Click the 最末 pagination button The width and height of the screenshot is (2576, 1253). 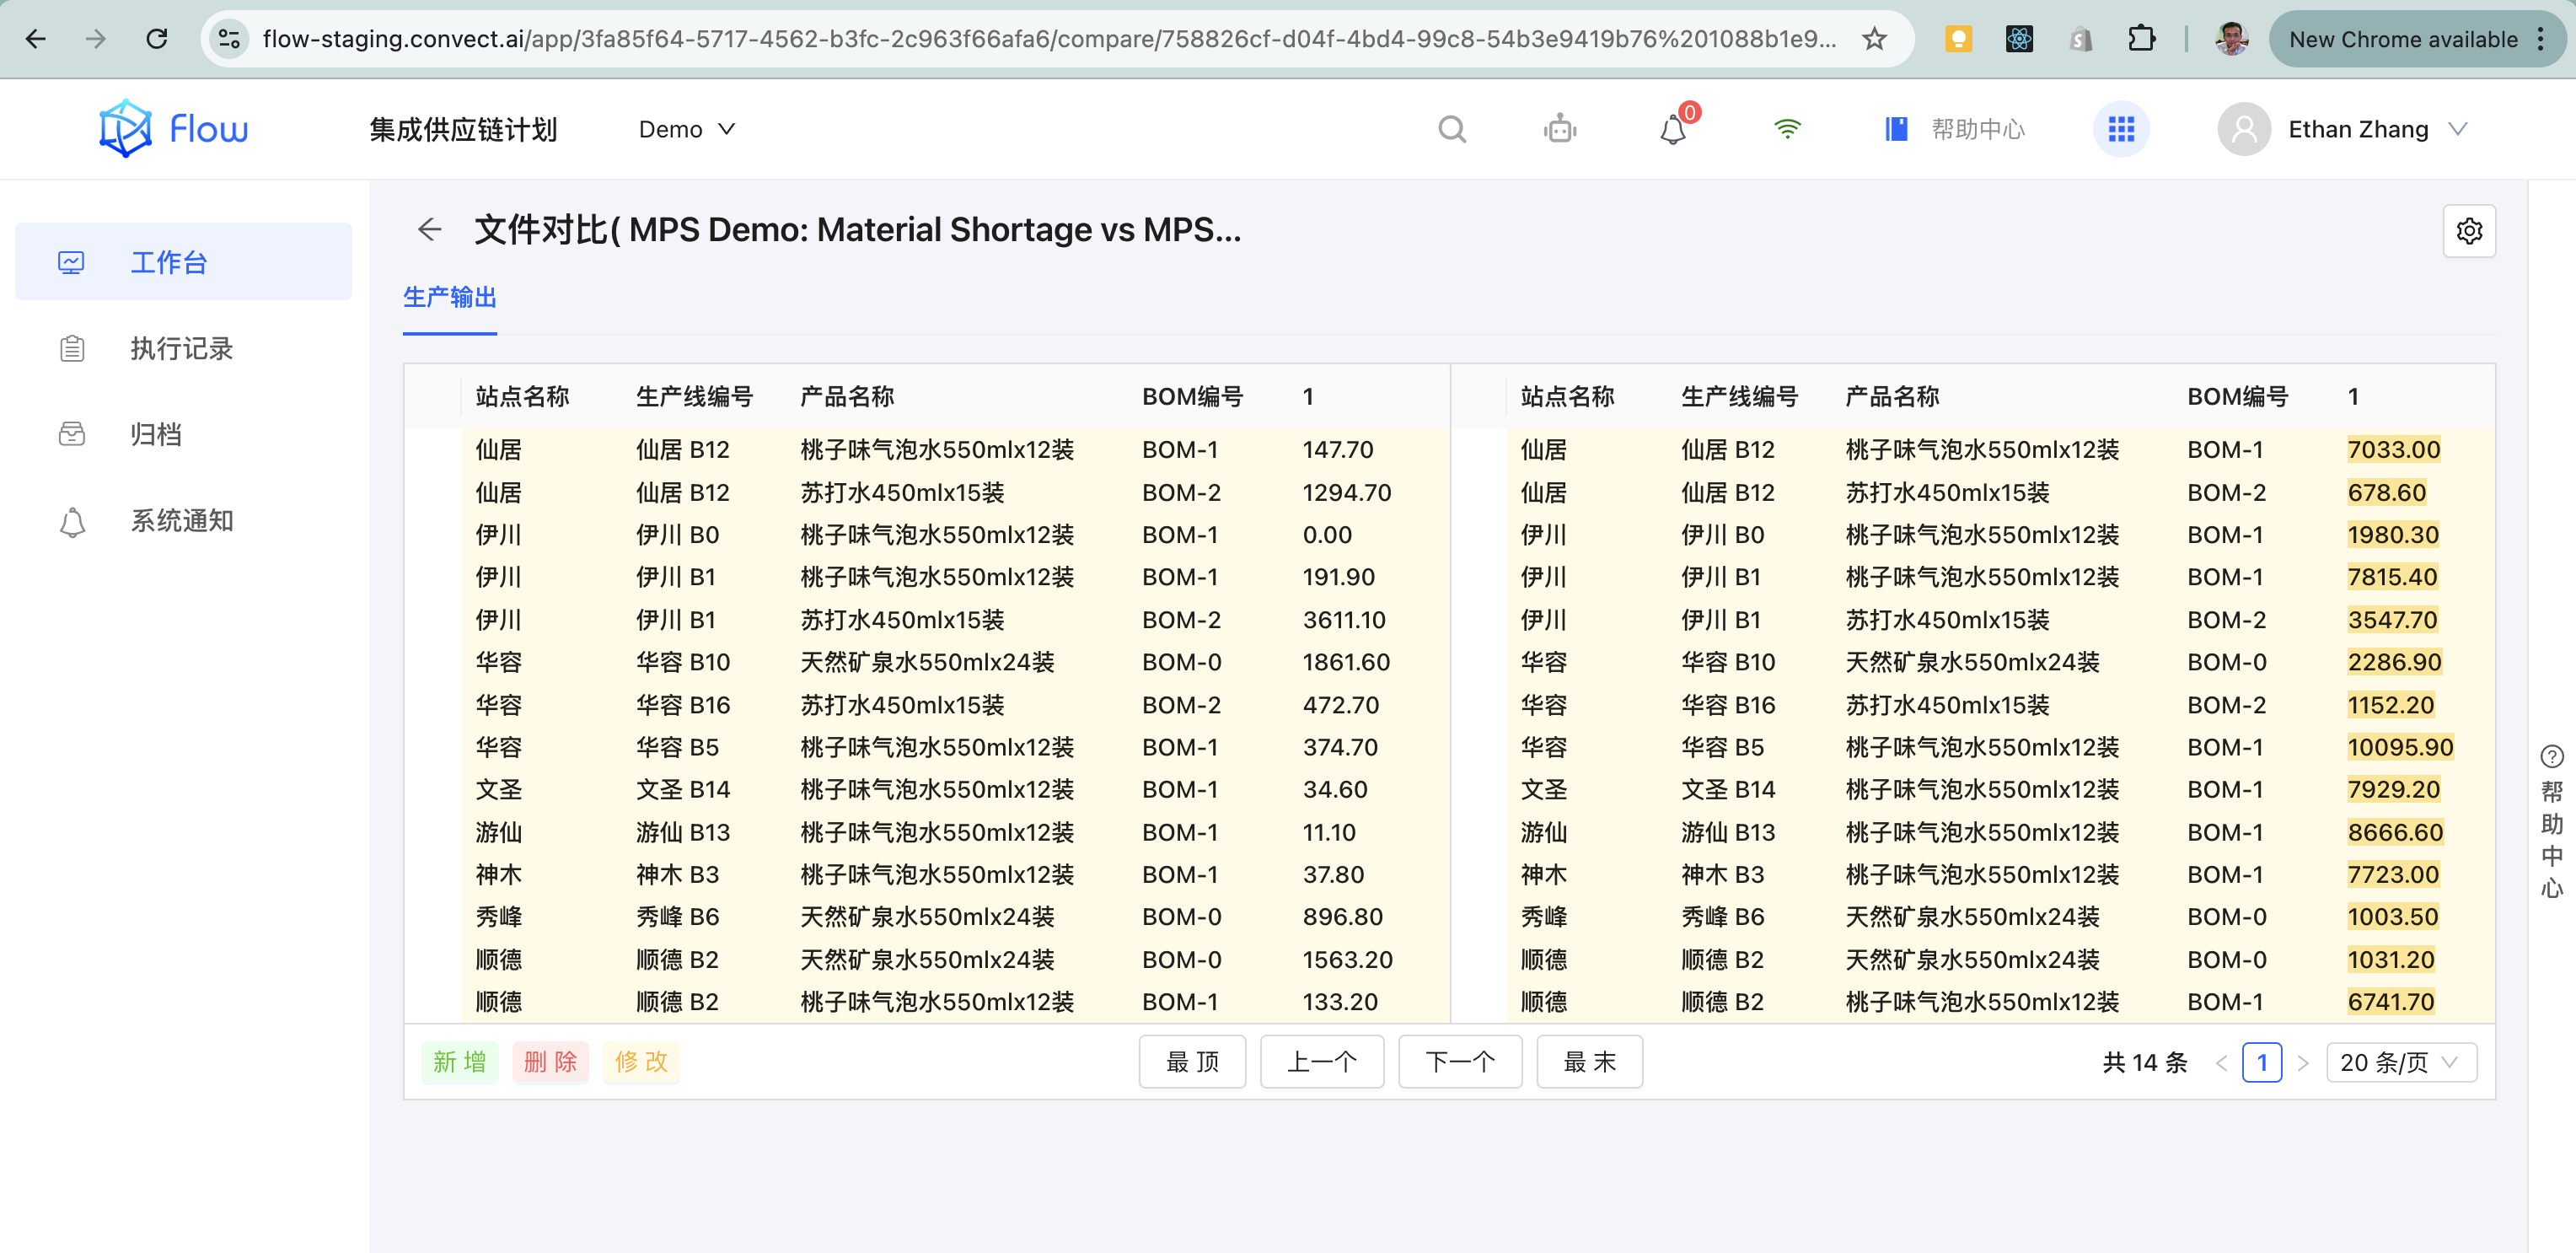coord(1589,1061)
